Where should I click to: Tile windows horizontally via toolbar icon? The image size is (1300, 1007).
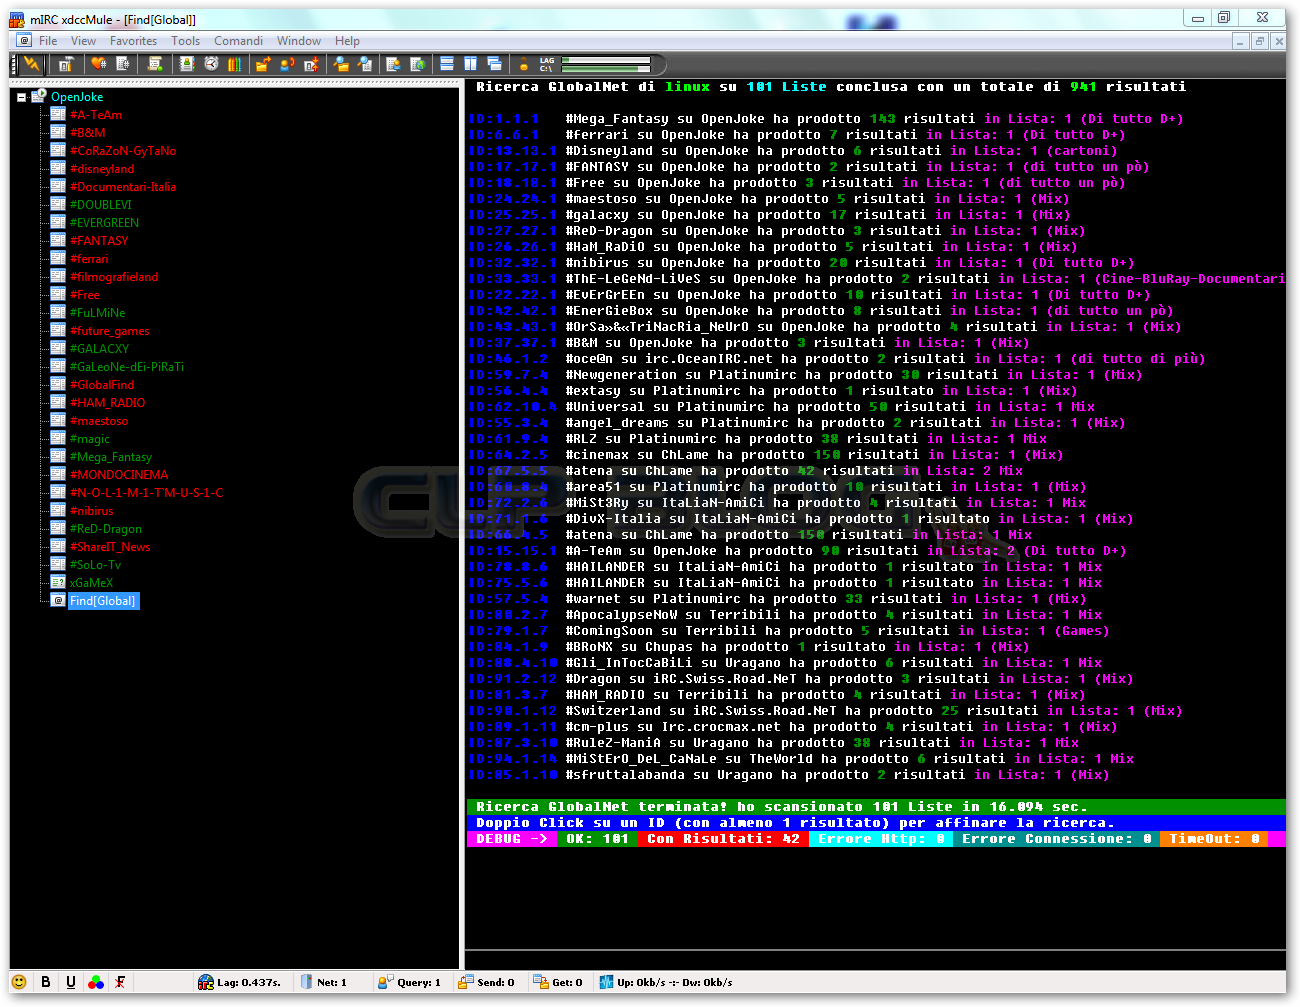[x=447, y=64]
